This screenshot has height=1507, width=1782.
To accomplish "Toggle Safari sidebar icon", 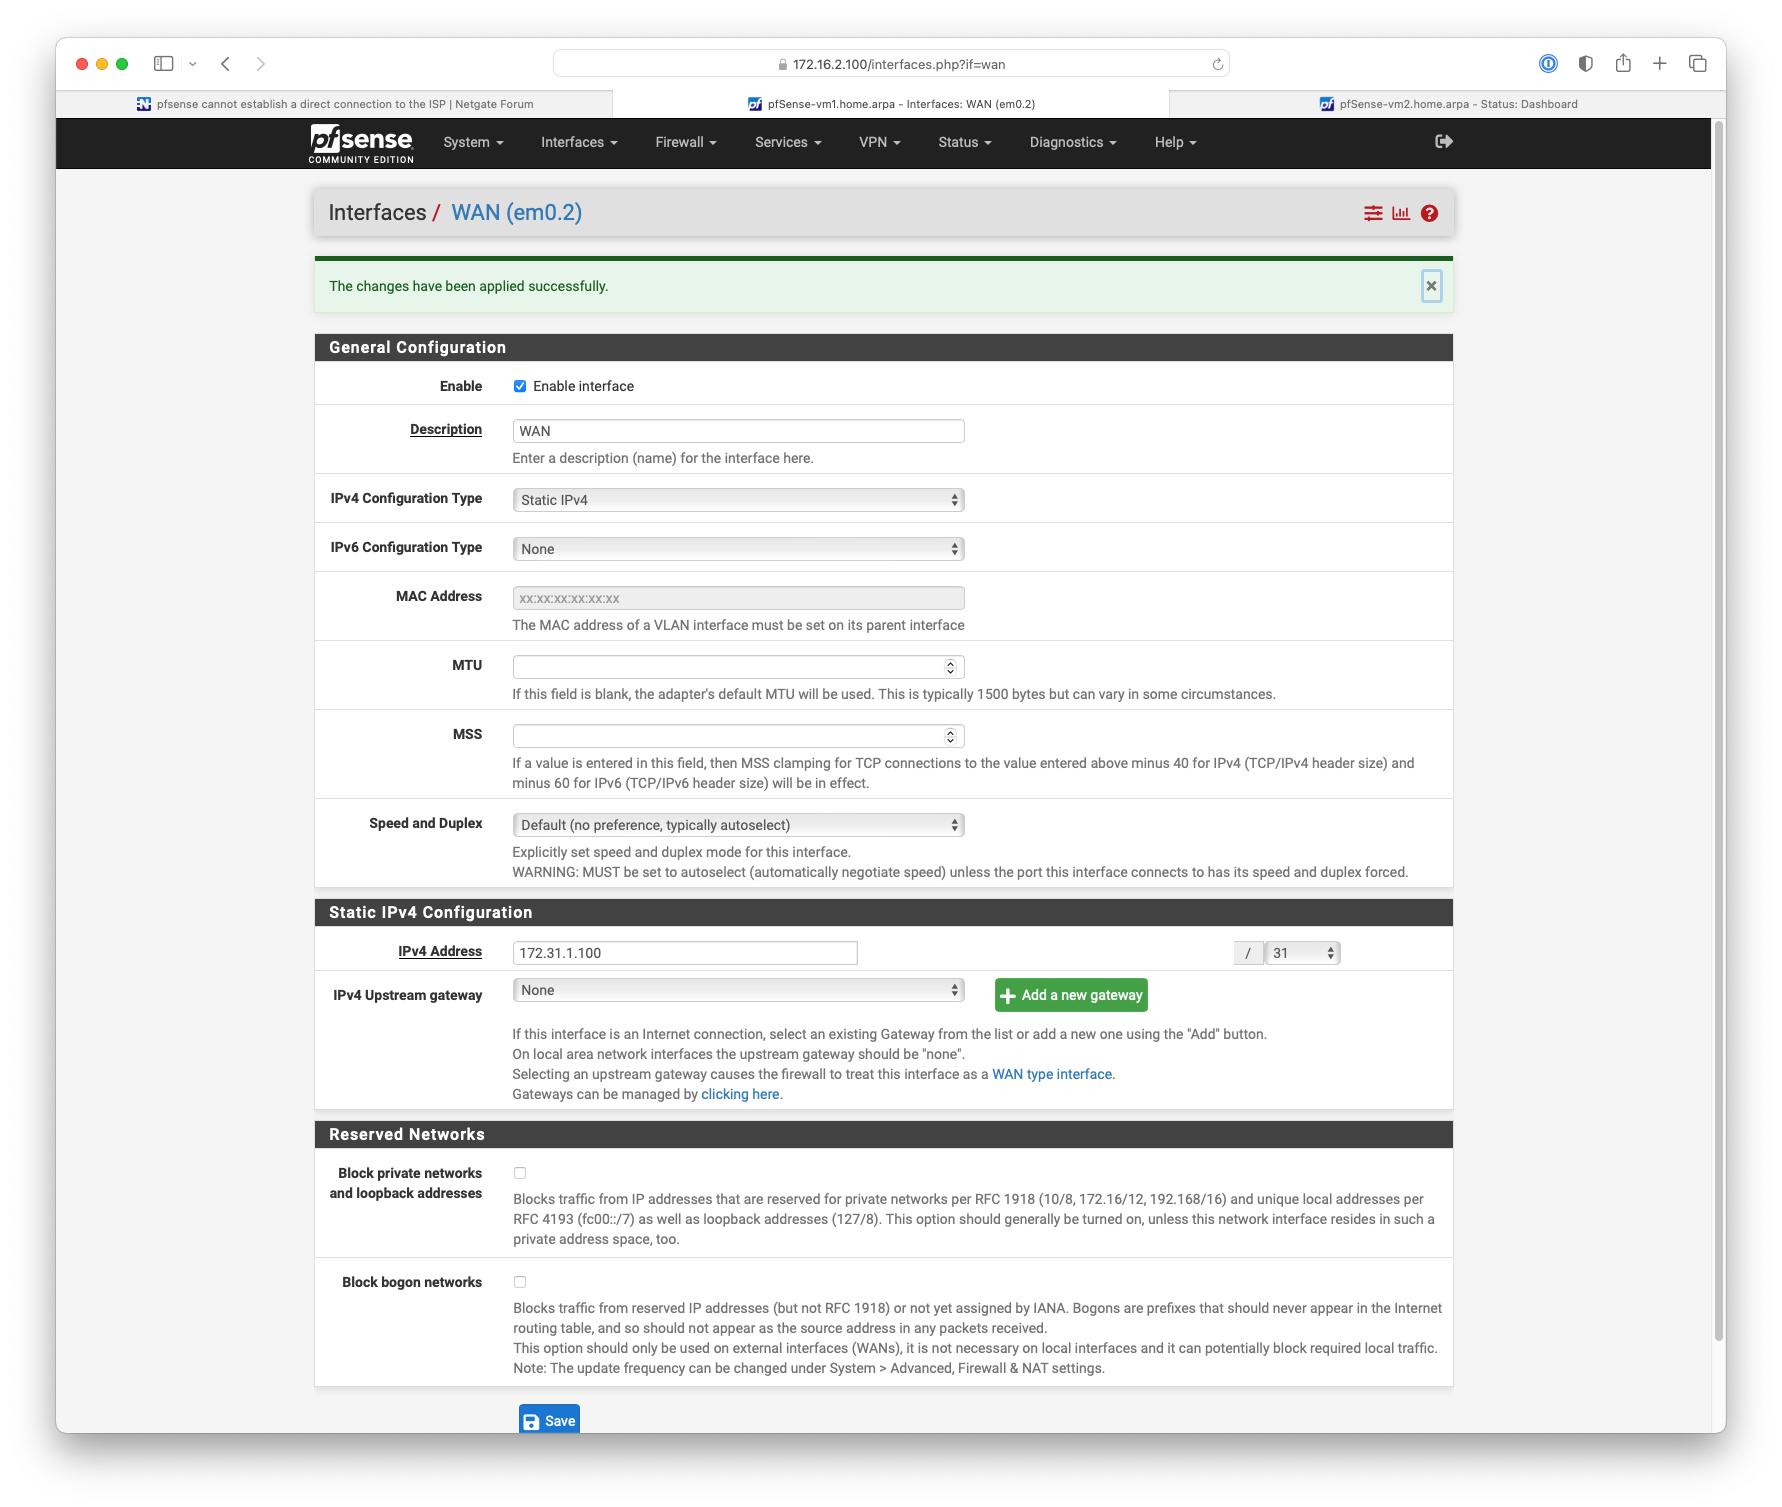I will coord(164,64).
